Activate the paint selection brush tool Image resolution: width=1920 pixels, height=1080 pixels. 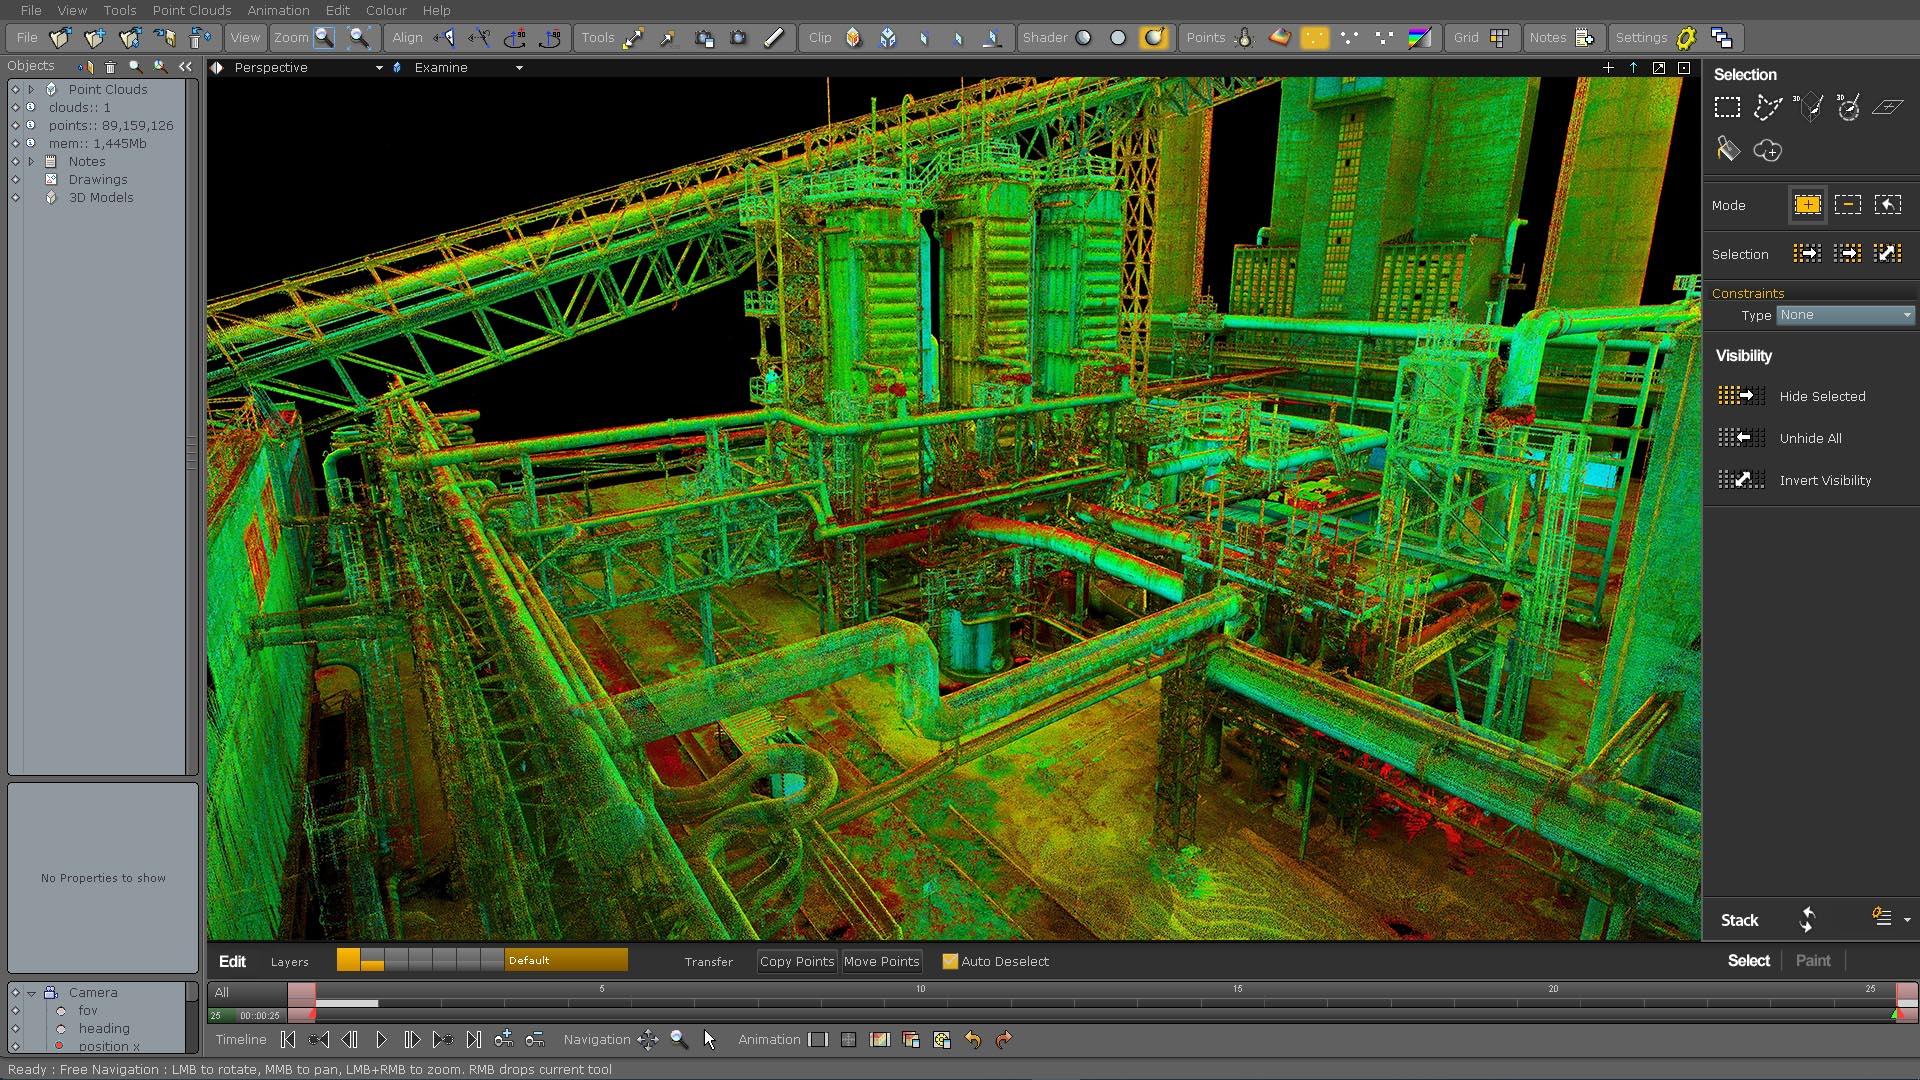[1729, 149]
